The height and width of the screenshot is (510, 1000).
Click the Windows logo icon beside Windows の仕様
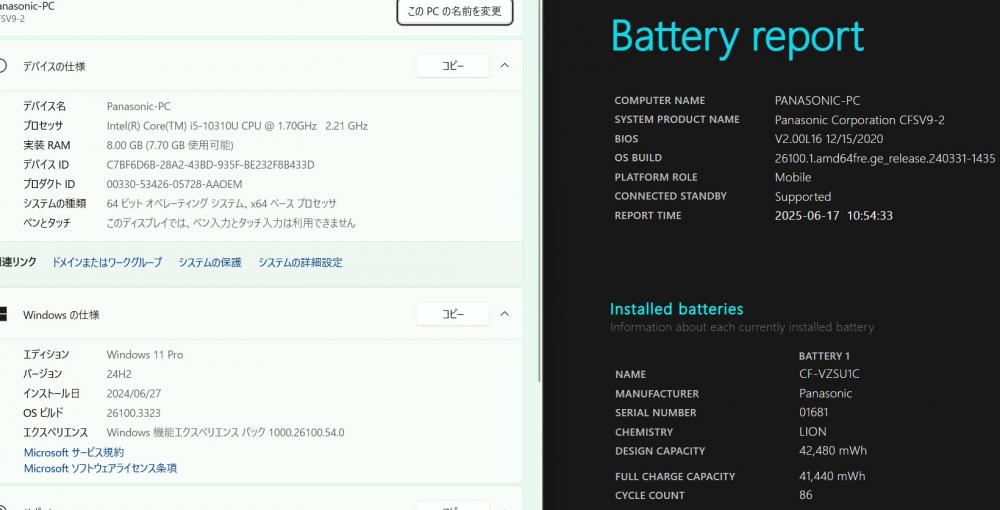[3, 314]
